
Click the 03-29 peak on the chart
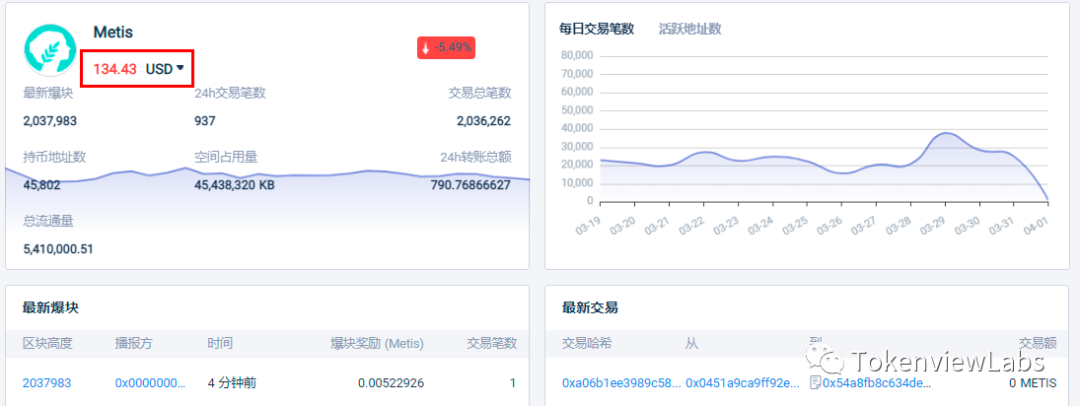945,132
